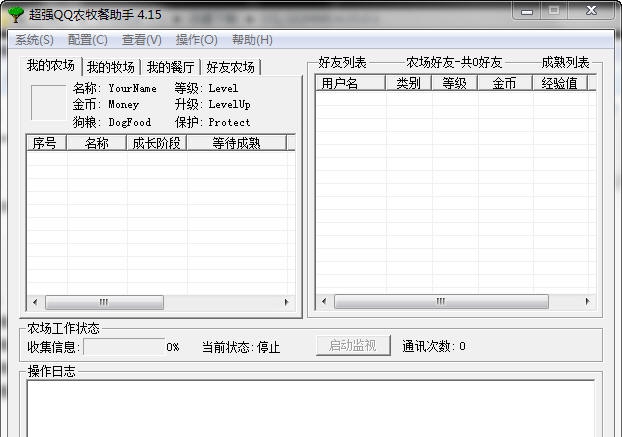The image size is (622, 437).
Task: Click the DogFood value
Action: [x=130, y=122]
